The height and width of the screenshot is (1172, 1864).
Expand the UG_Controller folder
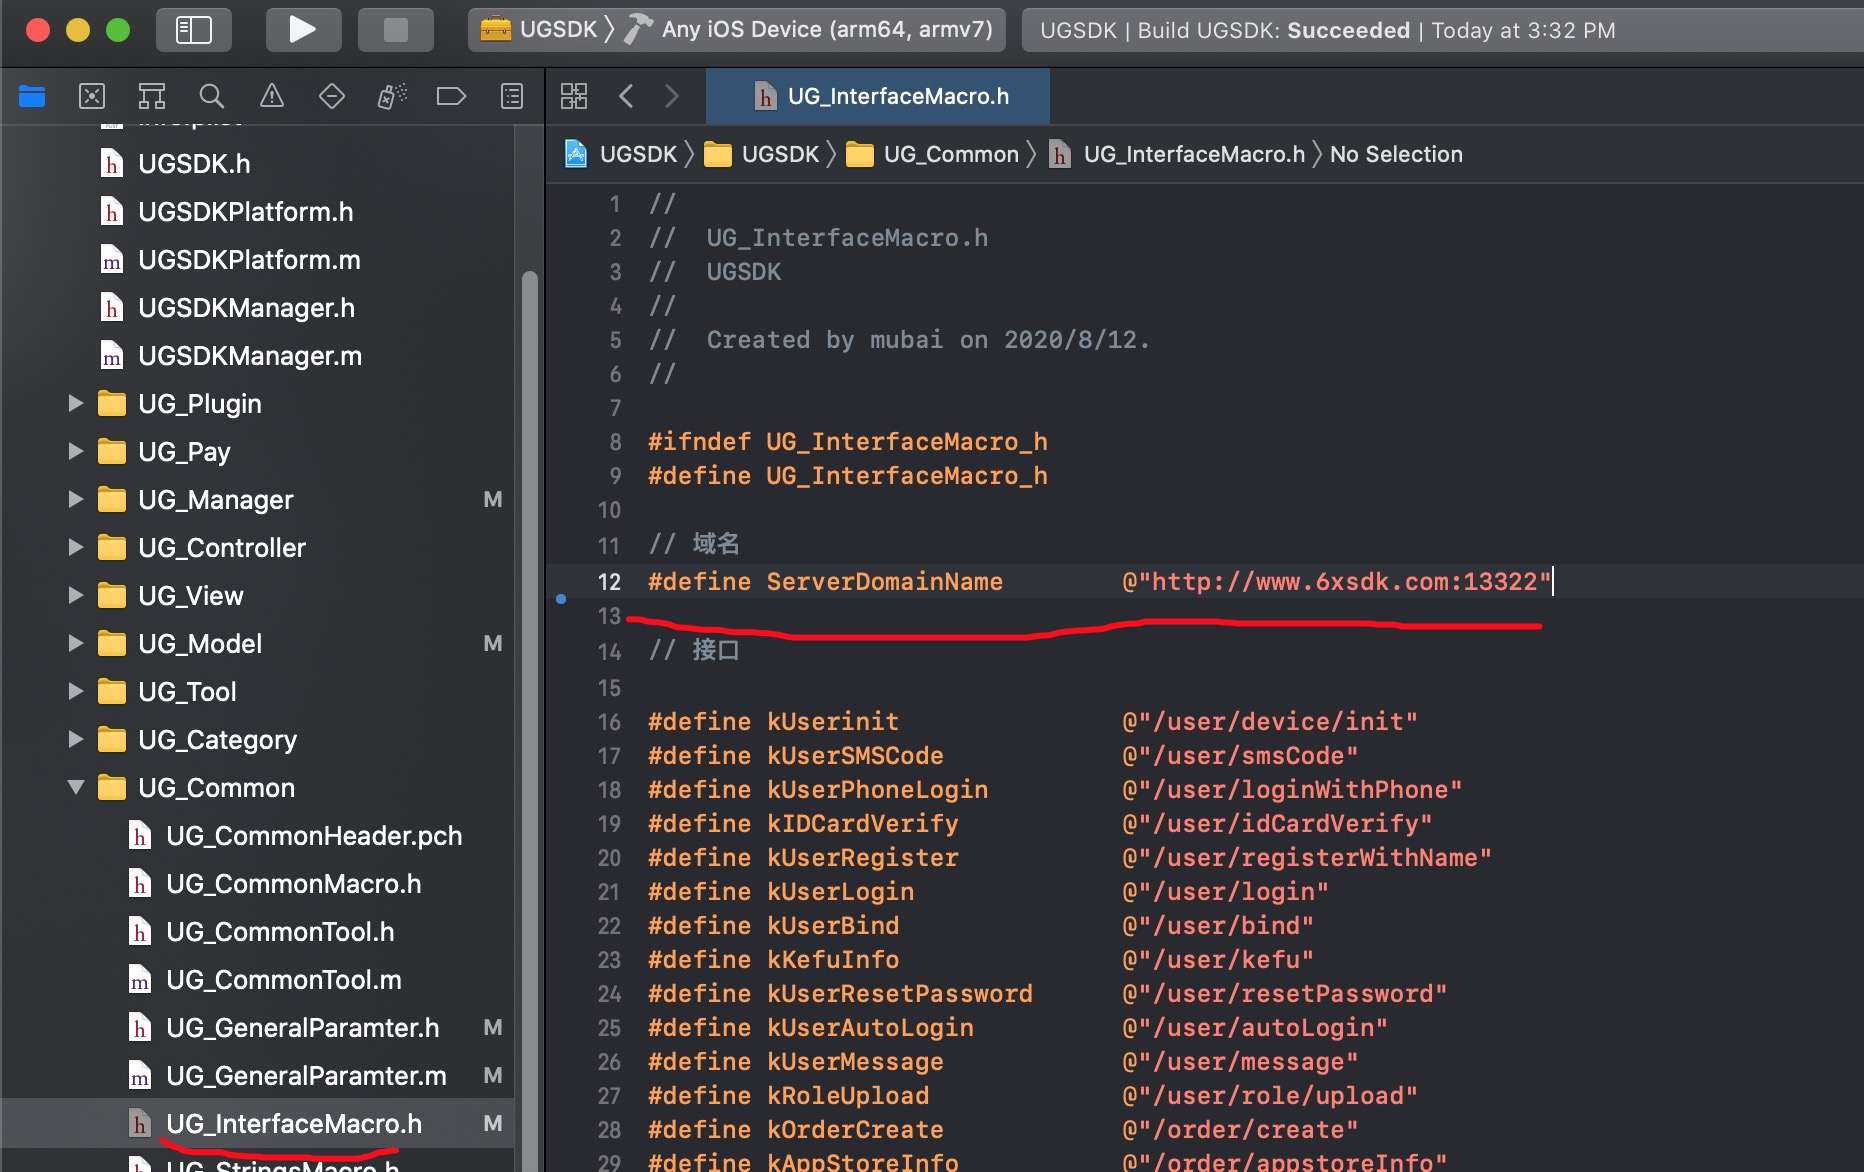tap(75, 547)
